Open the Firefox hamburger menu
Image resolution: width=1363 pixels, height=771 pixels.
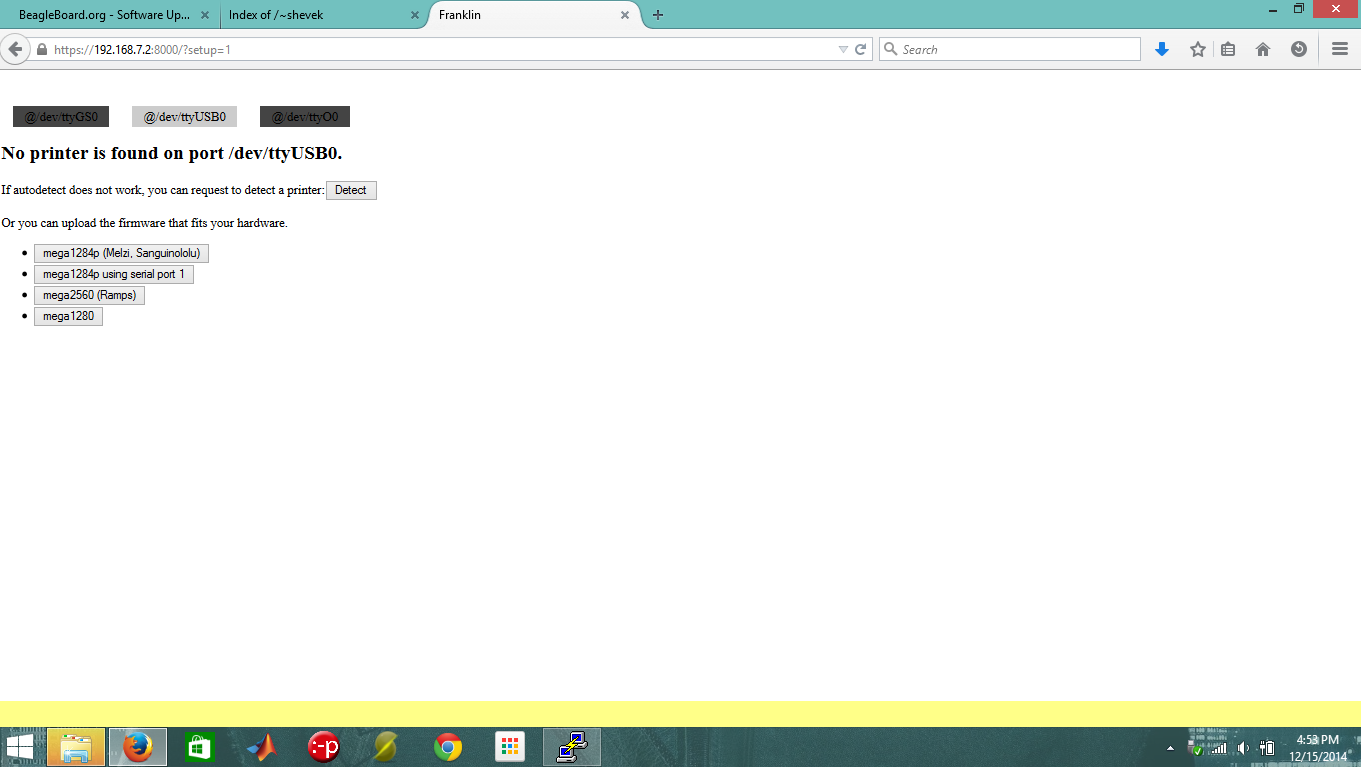point(1340,49)
